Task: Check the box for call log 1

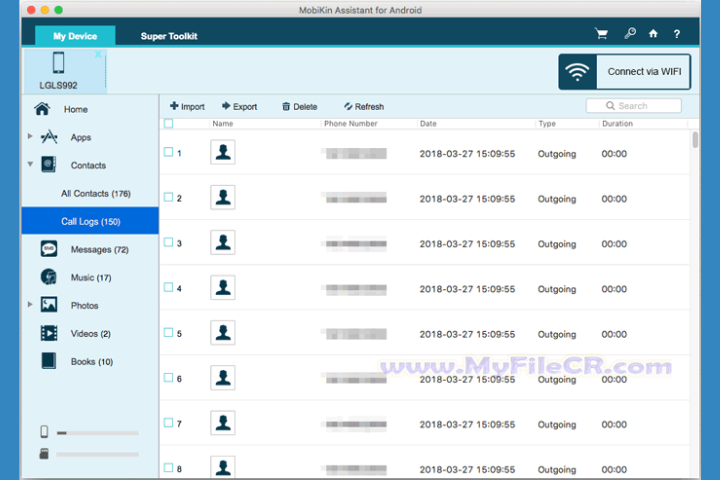Action: click(169, 152)
